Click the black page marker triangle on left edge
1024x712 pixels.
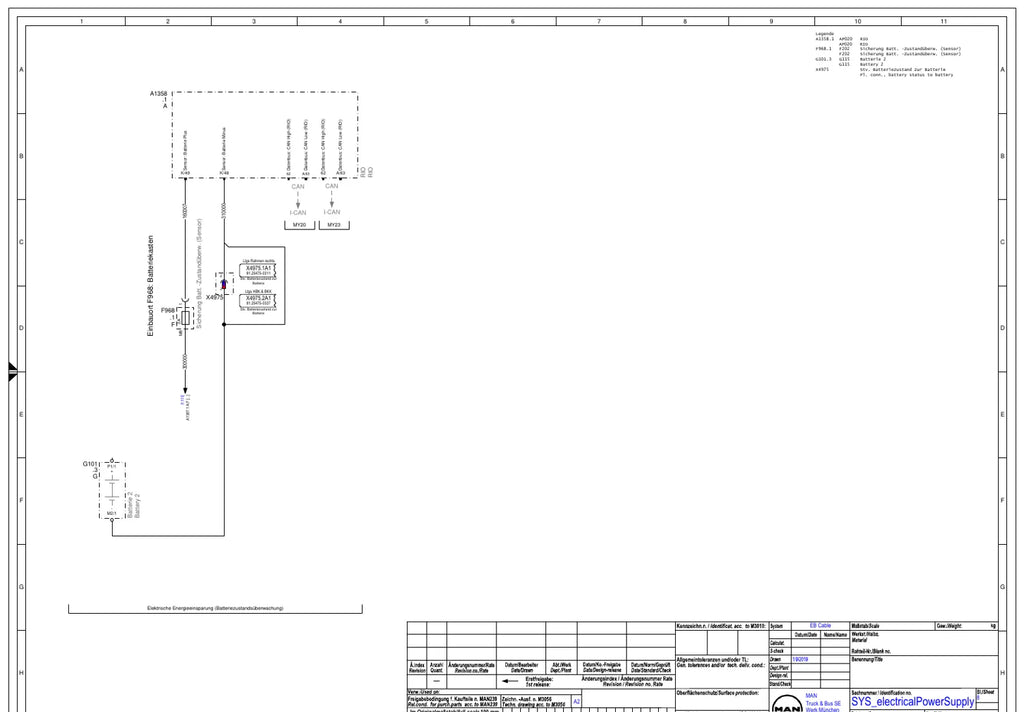pos(12,371)
